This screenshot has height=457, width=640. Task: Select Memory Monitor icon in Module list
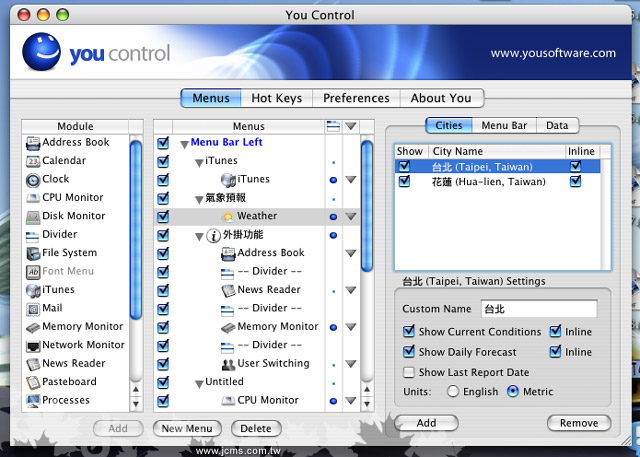coord(33,327)
